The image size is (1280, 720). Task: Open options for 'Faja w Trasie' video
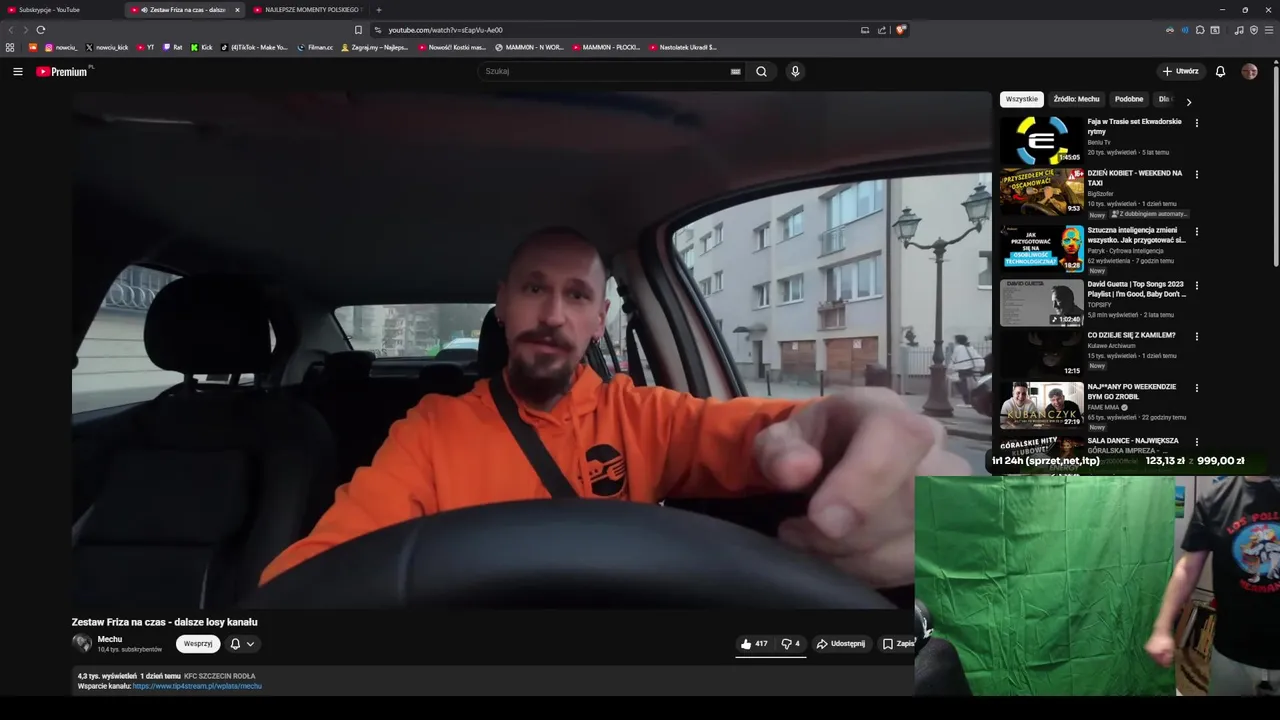click(x=1197, y=123)
